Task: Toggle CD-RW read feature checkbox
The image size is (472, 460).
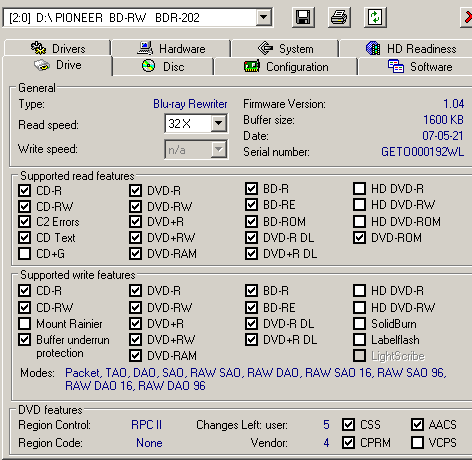Action: point(25,207)
